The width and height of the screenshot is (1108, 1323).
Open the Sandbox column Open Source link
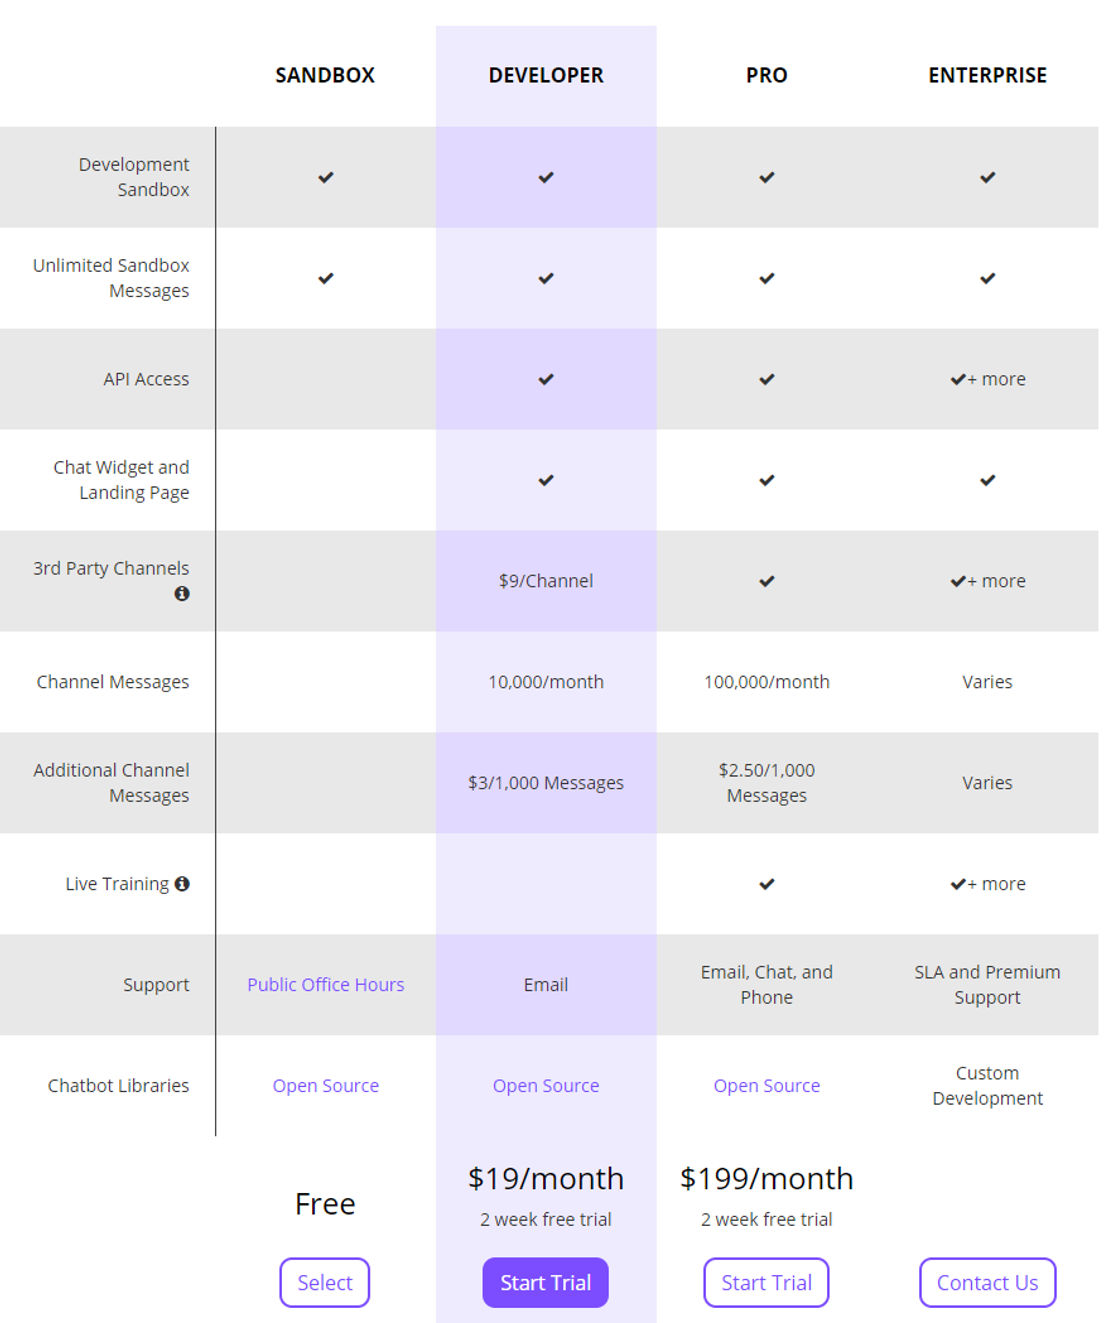326,1085
